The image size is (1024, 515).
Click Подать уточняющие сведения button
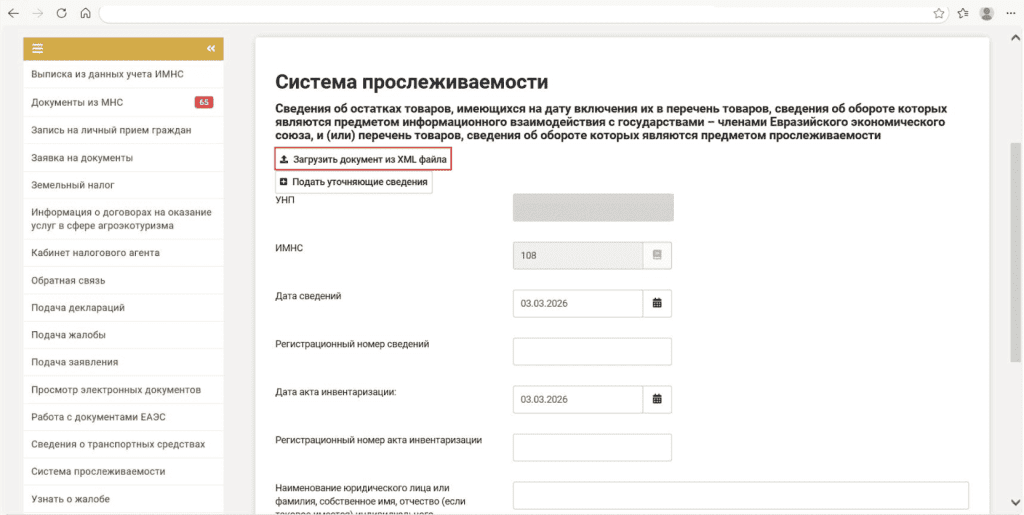353,182
